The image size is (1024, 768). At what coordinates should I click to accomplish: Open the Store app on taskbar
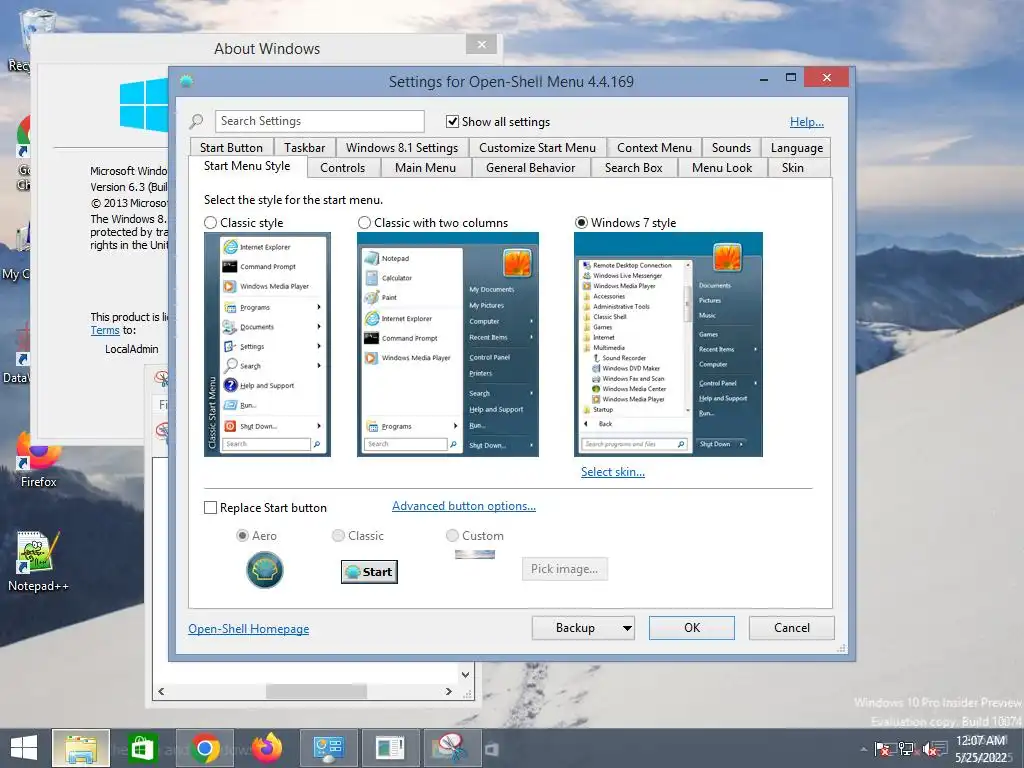click(142, 748)
